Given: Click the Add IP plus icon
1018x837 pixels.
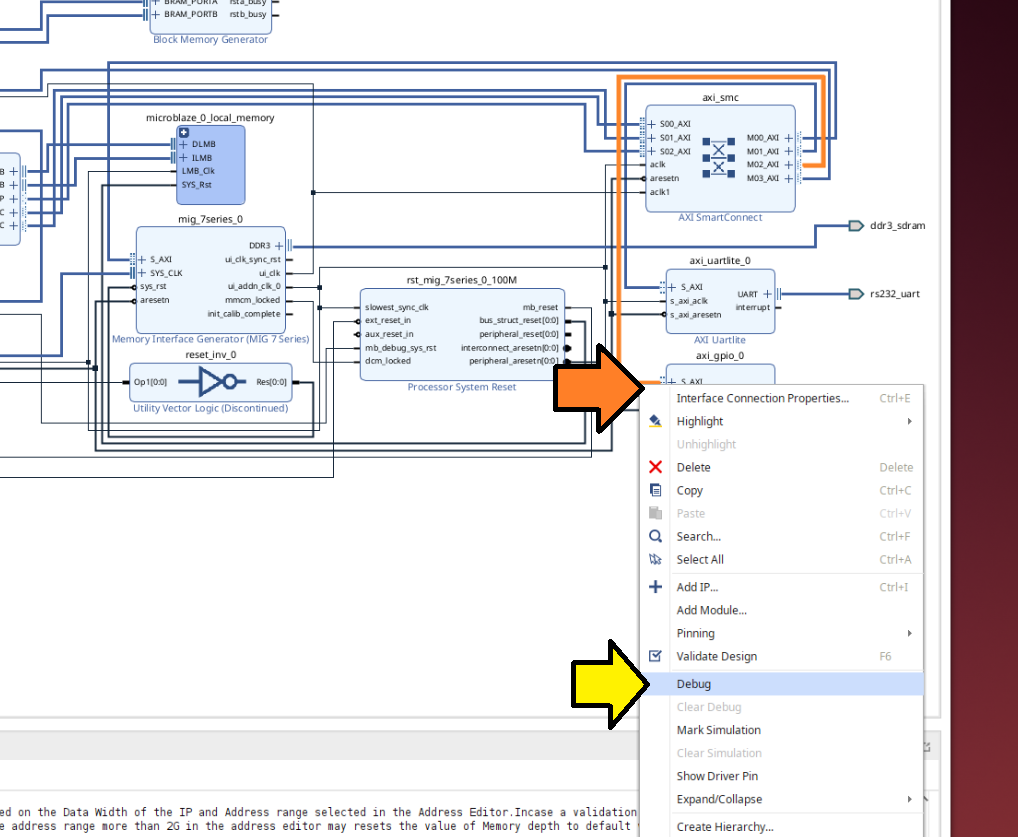Looking at the screenshot, I should click(x=656, y=587).
